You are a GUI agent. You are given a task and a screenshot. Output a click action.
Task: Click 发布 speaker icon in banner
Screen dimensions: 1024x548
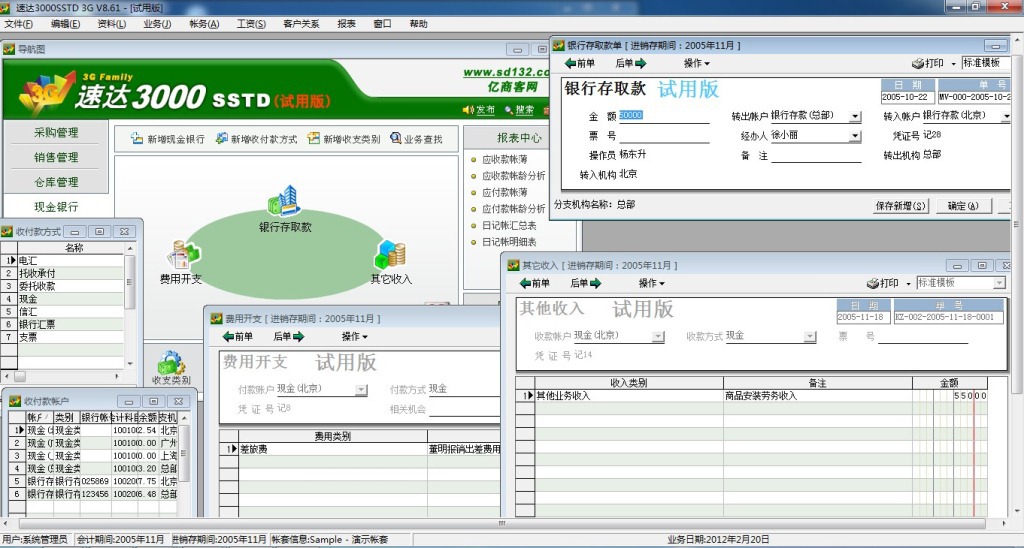point(468,110)
